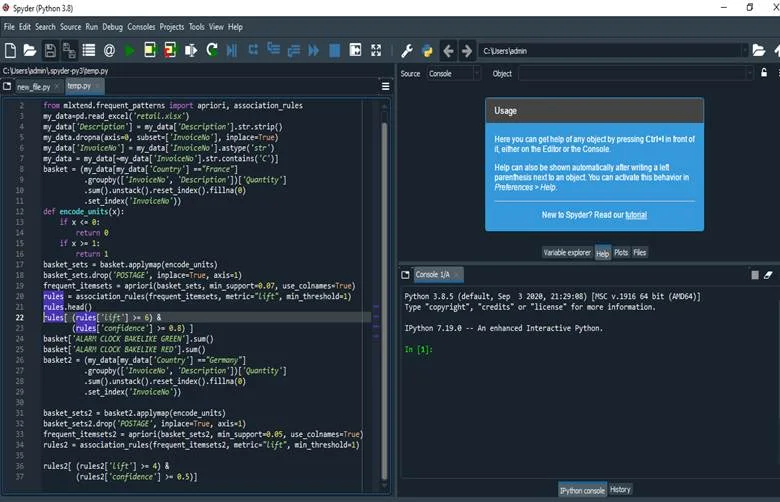Viewport: 780px width, 502px height.
Task: Toggle Help pane lock icon
Action: 764,73
